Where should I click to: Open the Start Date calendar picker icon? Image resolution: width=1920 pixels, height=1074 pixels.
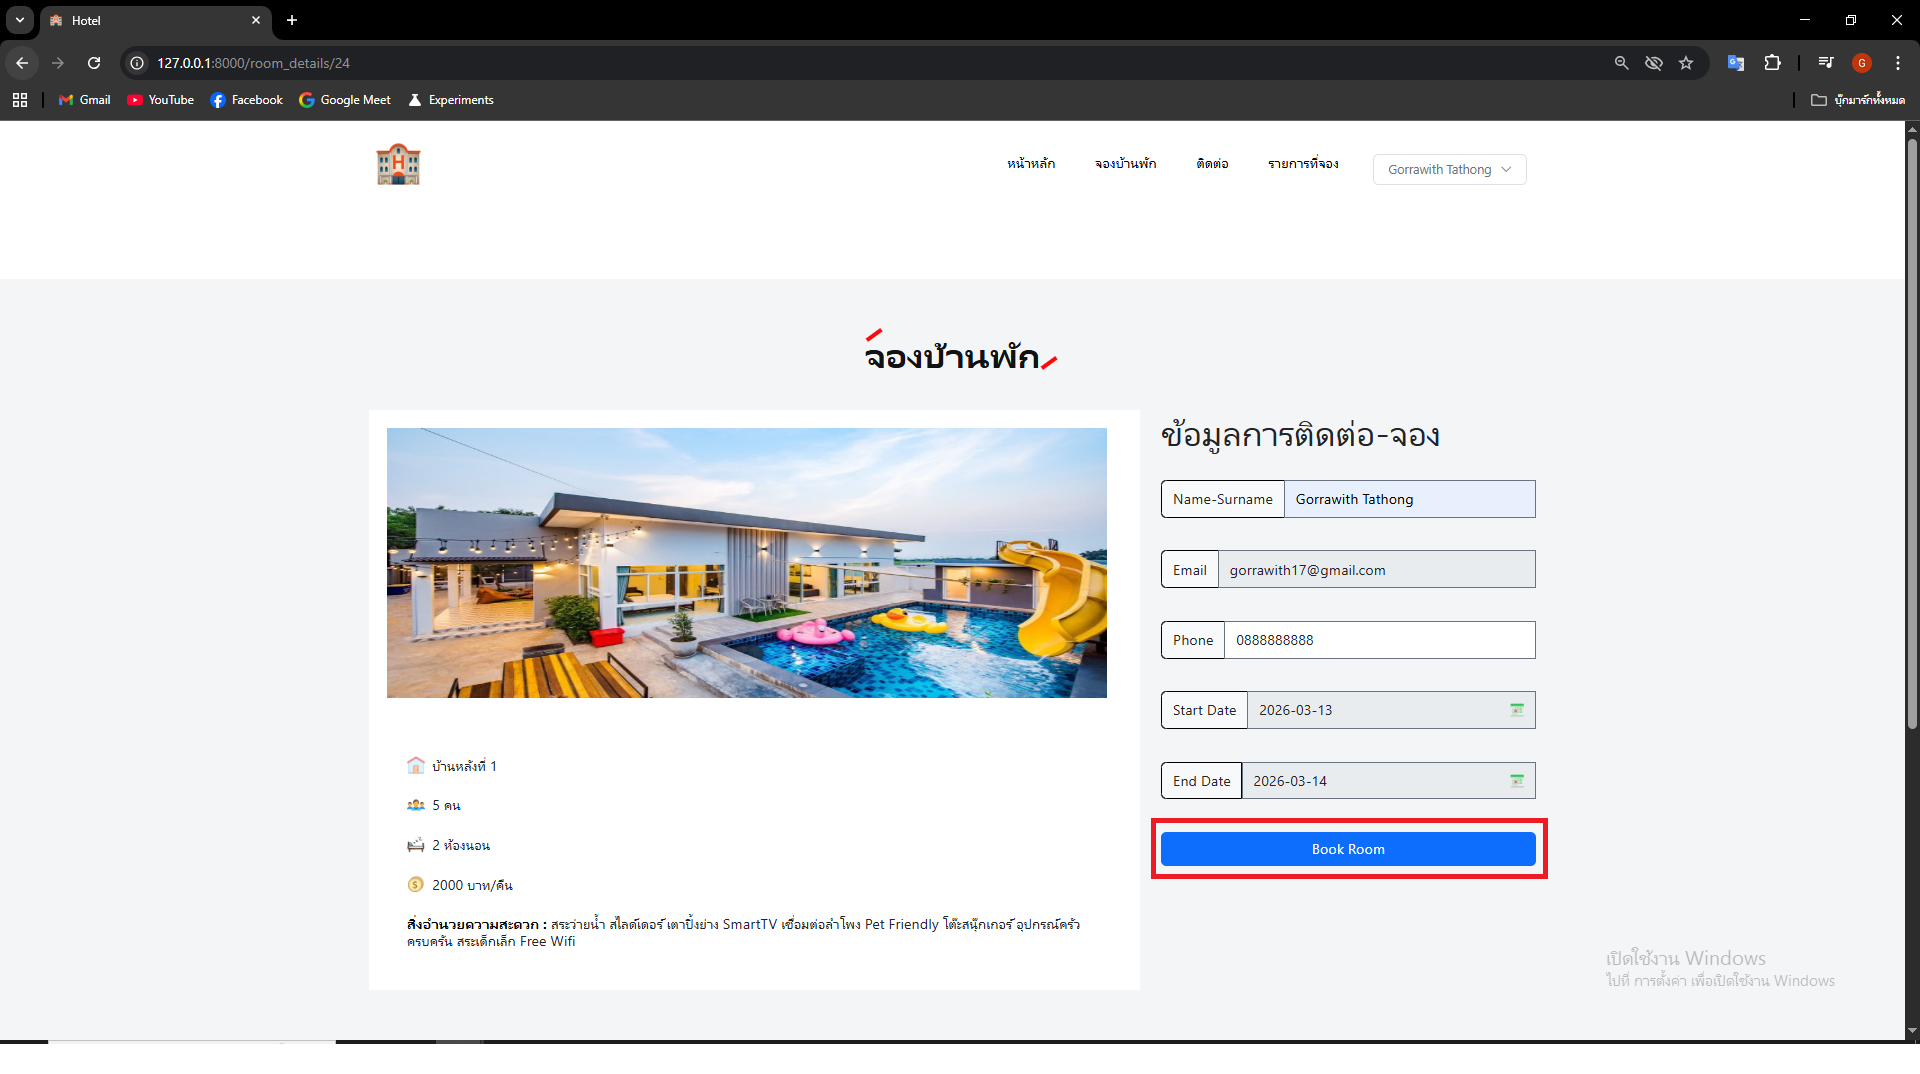click(x=1516, y=710)
